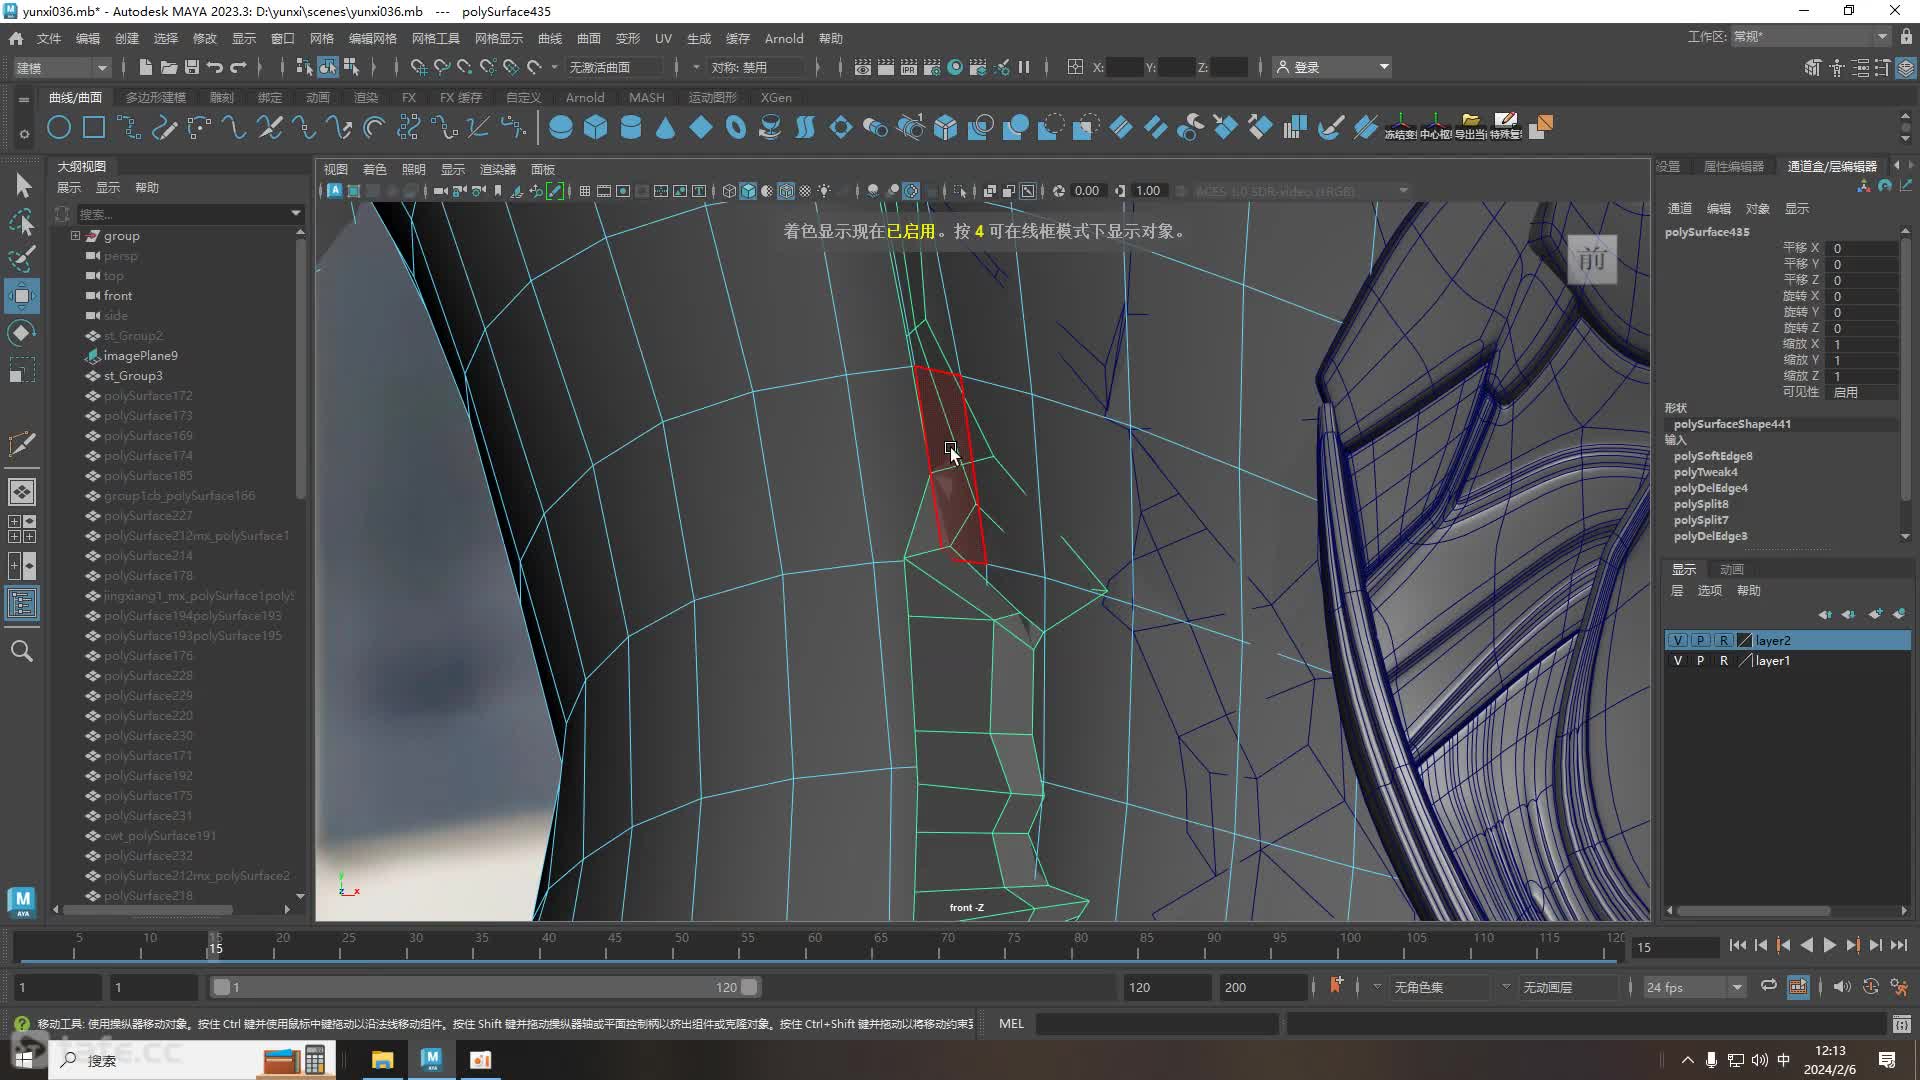Open File Explorer from taskbar

(x=382, y=1059)
